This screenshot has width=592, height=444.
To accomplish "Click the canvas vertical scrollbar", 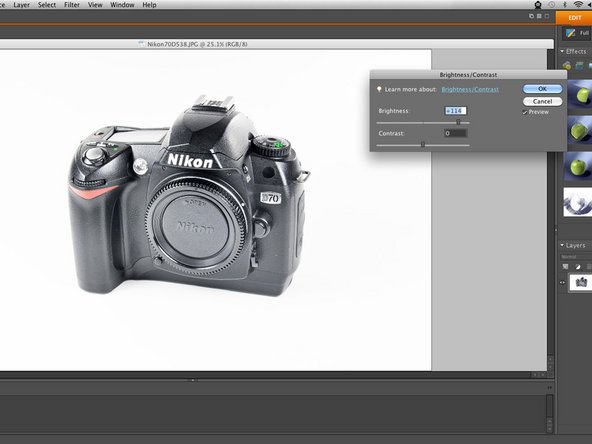I will pyautogui.click(x=550, y=210).
